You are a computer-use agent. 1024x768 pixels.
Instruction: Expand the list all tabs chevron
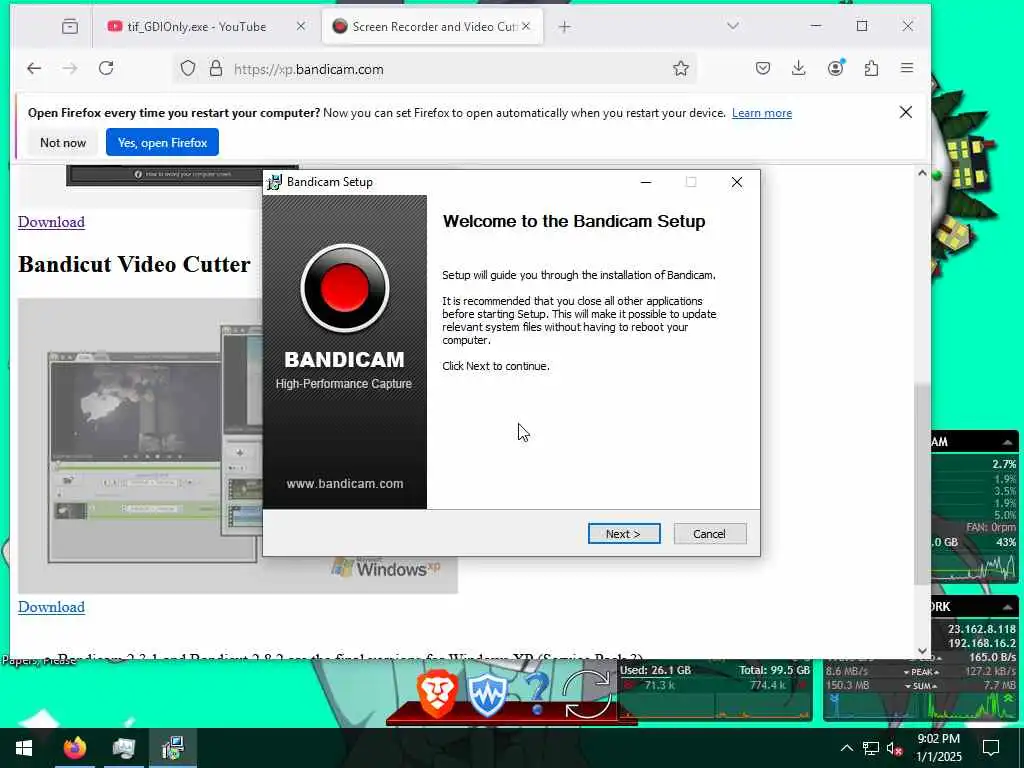733,26
